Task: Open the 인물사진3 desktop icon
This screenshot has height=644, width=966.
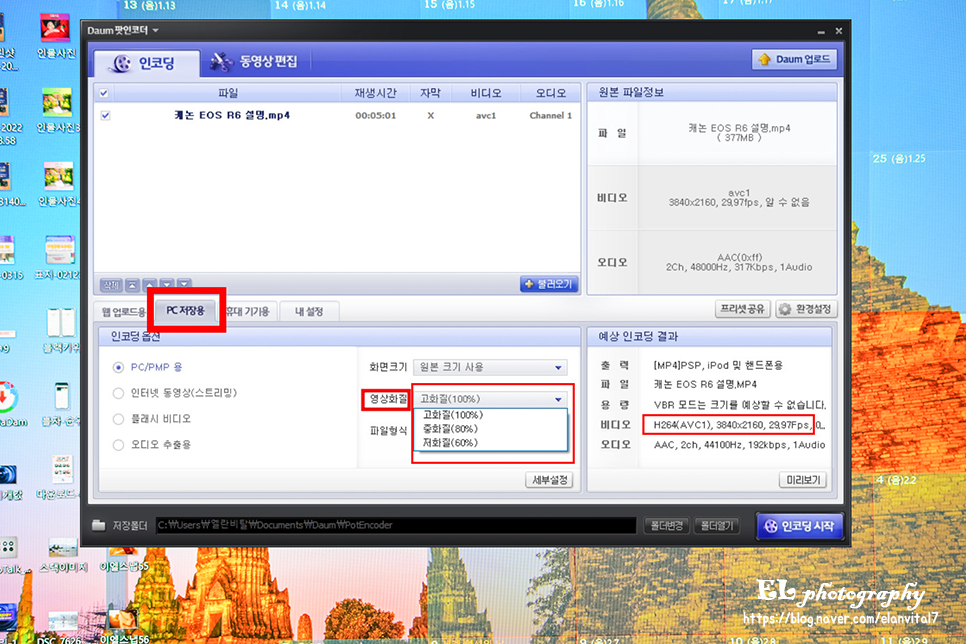Action: pyautogui.click(x=58, y=111)
